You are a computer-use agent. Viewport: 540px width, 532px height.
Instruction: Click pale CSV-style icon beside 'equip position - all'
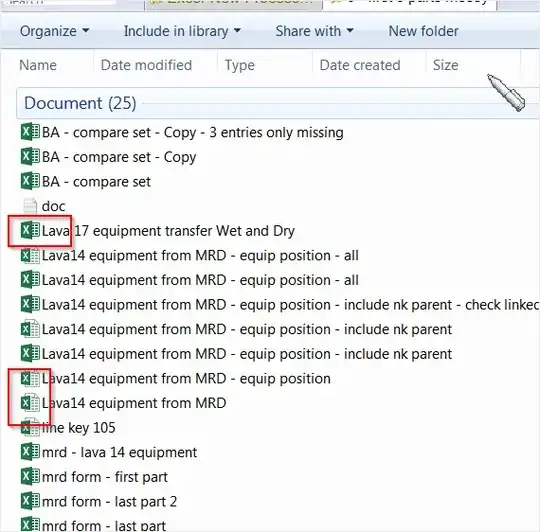(x=30, y=255)
